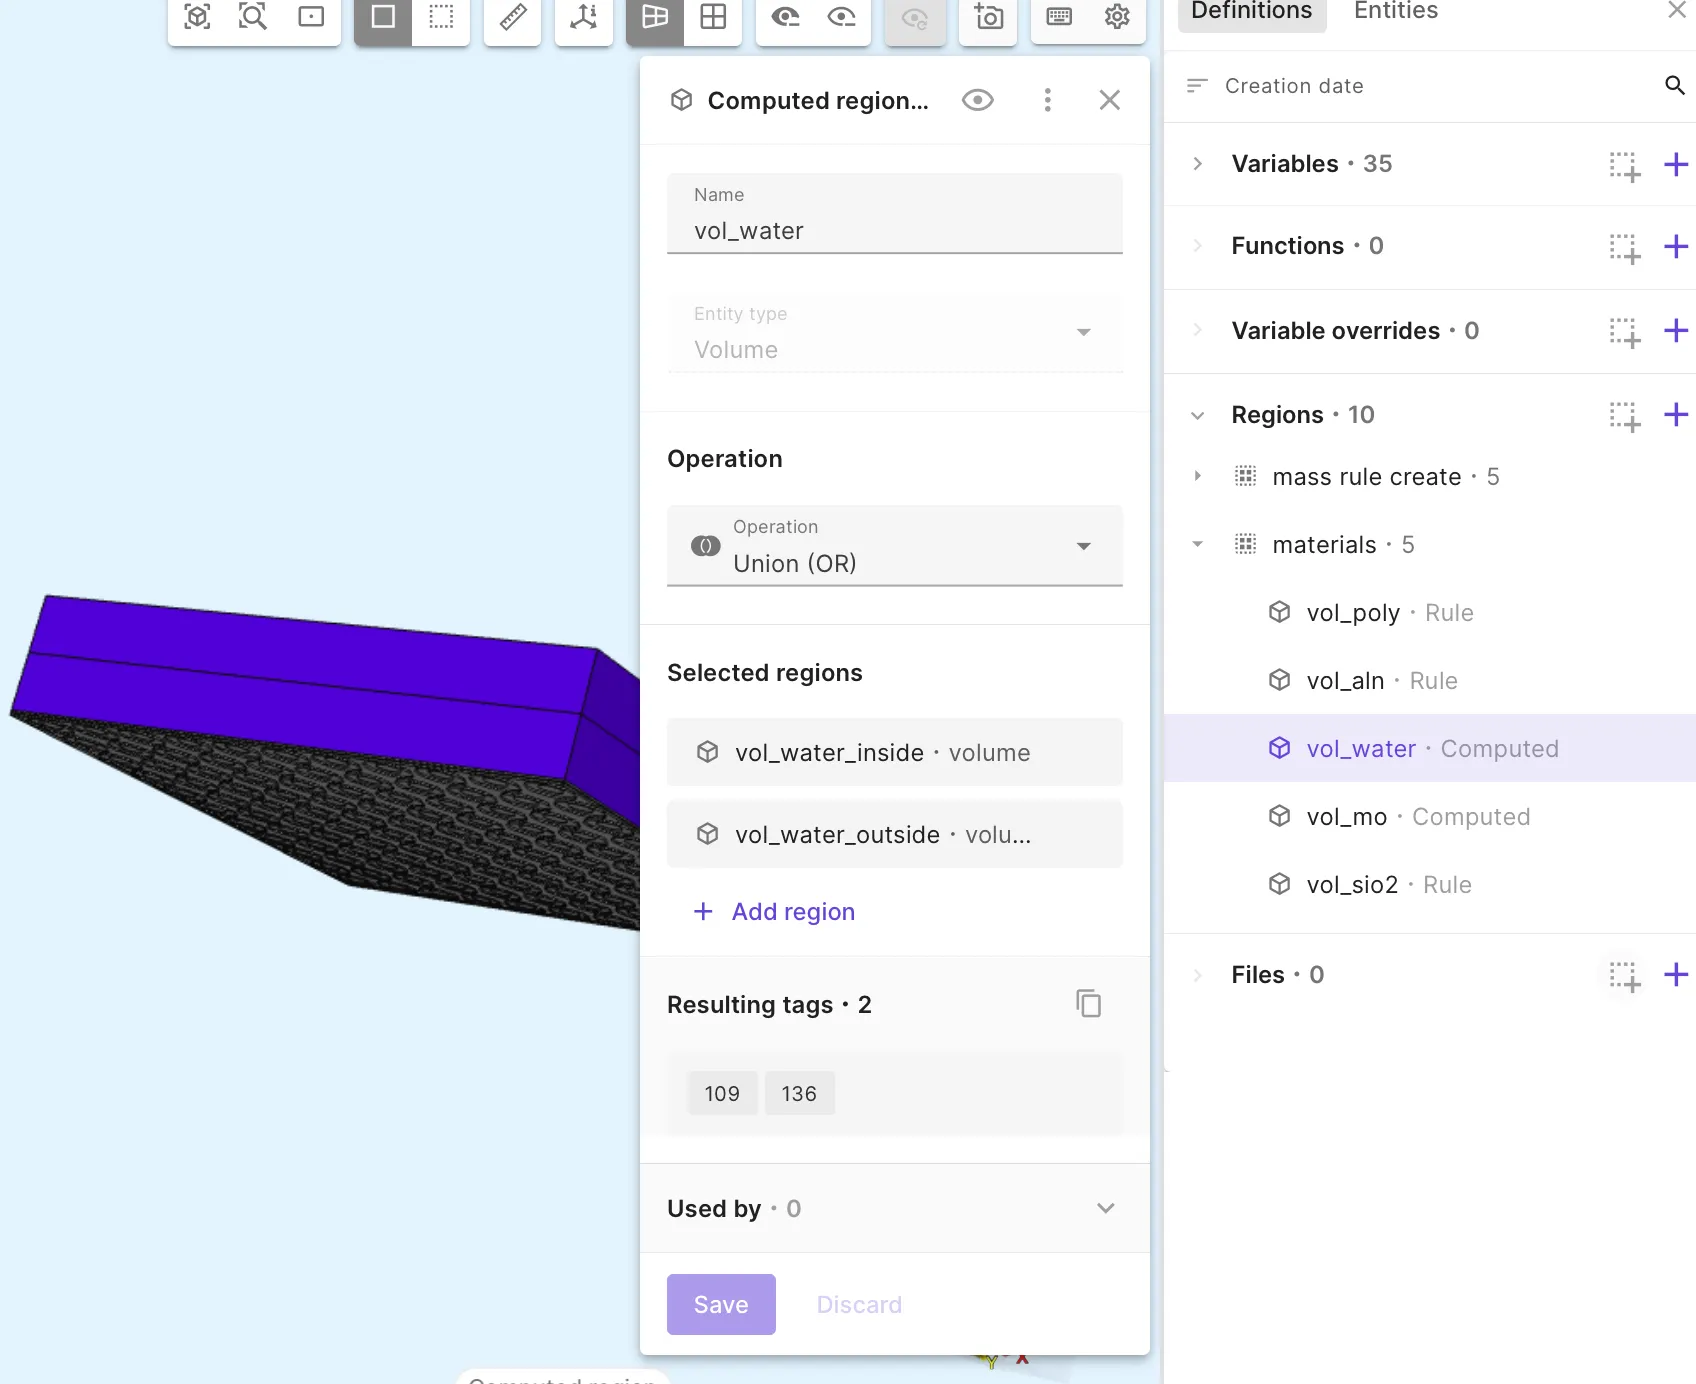Select the vol_water_outside selected region
Image resolution: width=1696 pixels, height=1384 pixels.
895,834
